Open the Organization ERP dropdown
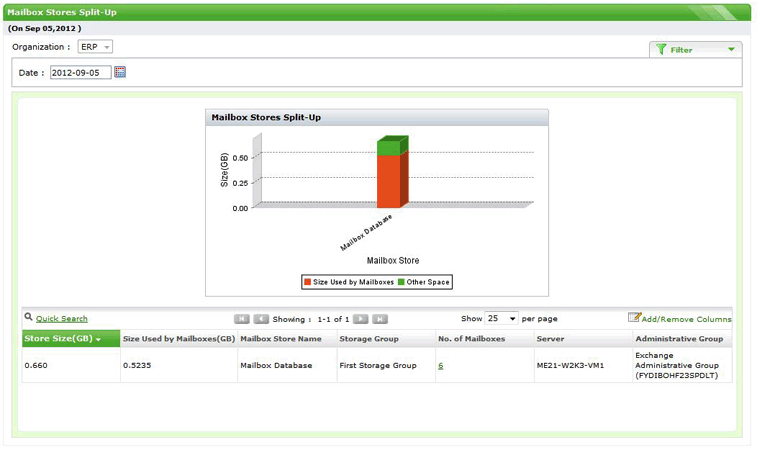Viewport: 757px width, 450px height. tap(95, 47)
